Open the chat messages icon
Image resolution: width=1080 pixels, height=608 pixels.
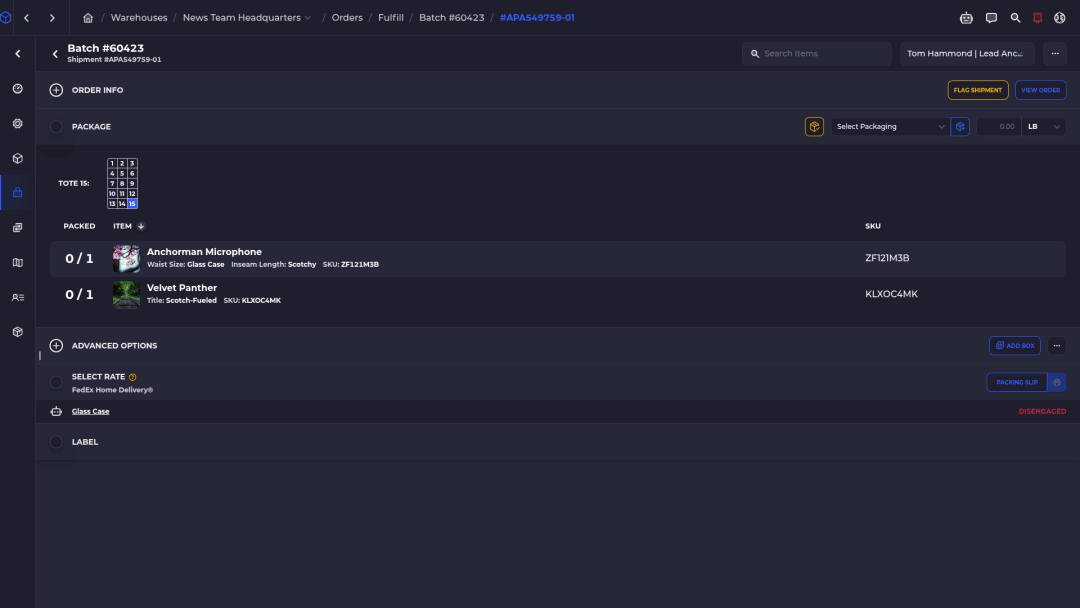click(991, 18)
